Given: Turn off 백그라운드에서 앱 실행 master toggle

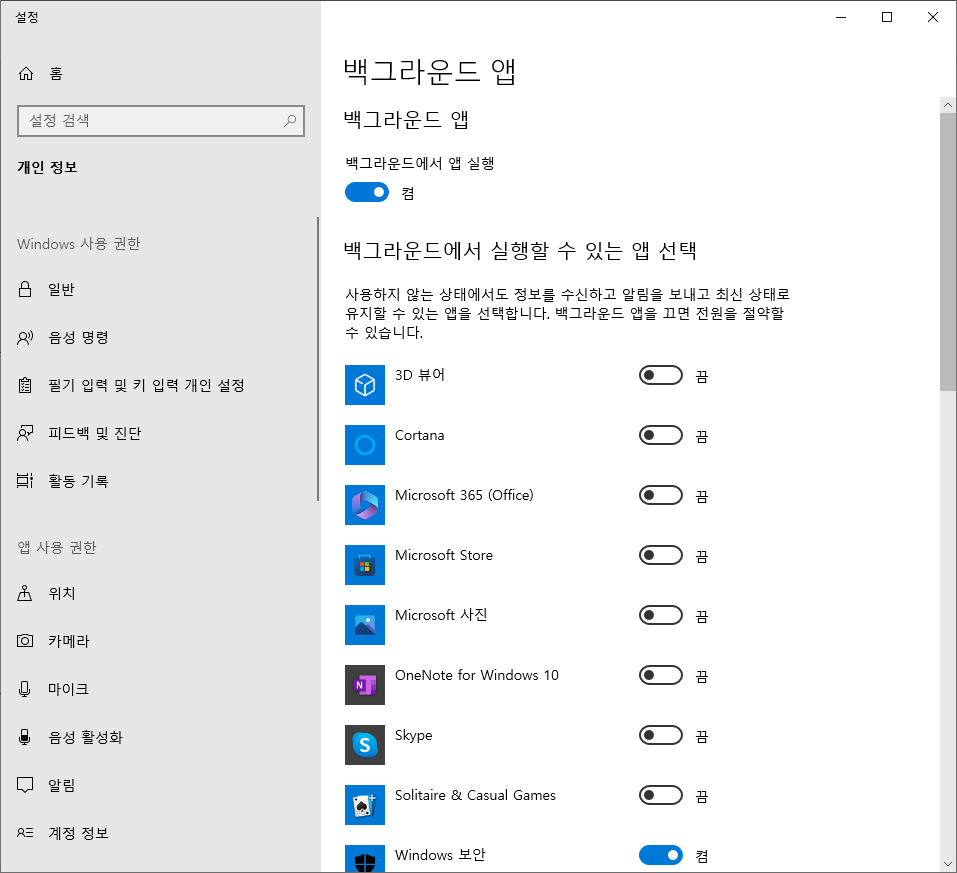Looking at the screenshot, I should click(367, 192).
